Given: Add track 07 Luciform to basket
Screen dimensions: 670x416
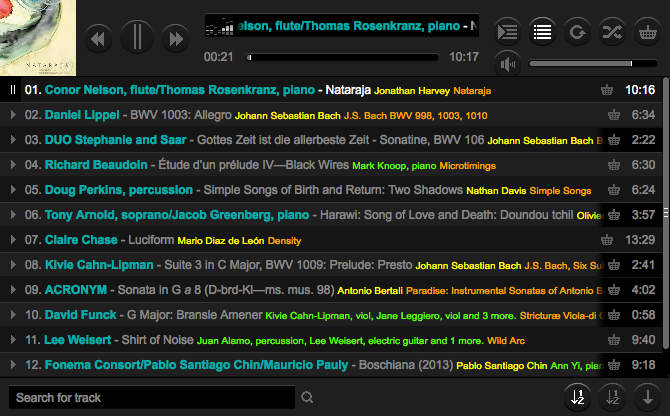Looking at the screenshot, I should click(607, 240).
